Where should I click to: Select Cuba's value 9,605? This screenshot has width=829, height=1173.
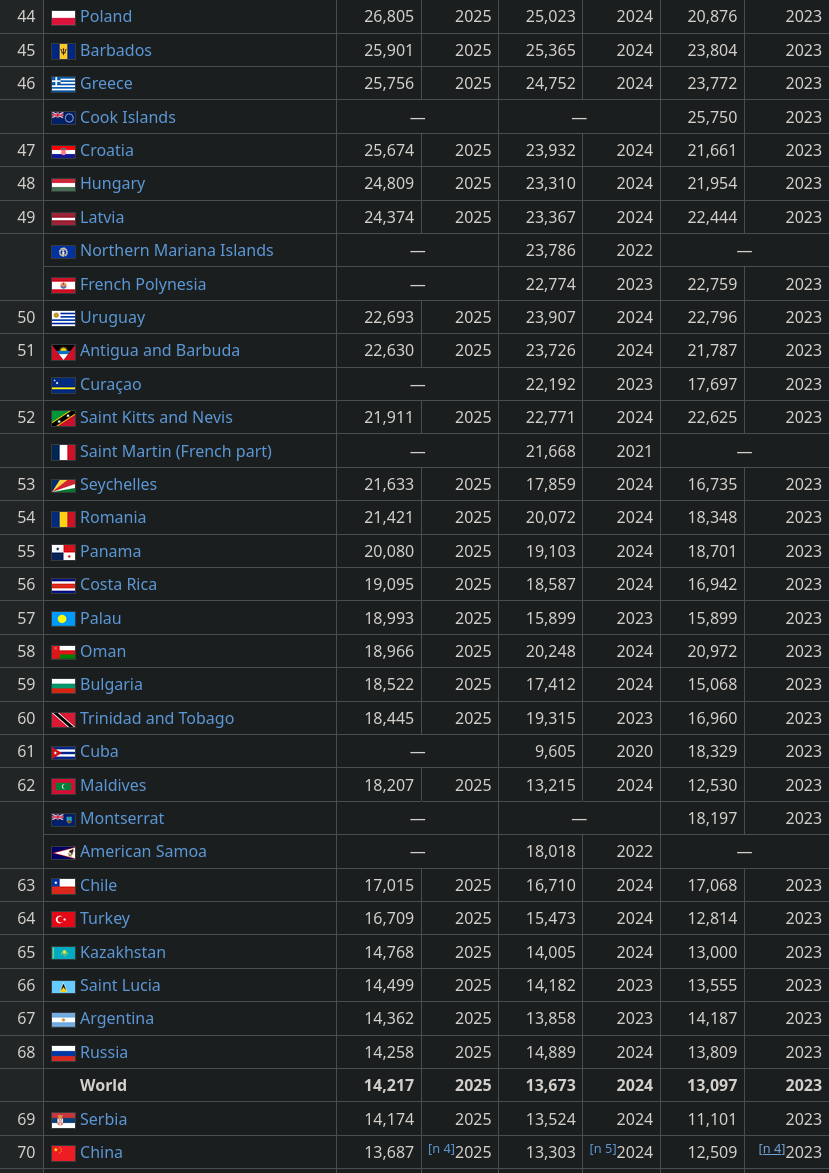click(555, 752)
